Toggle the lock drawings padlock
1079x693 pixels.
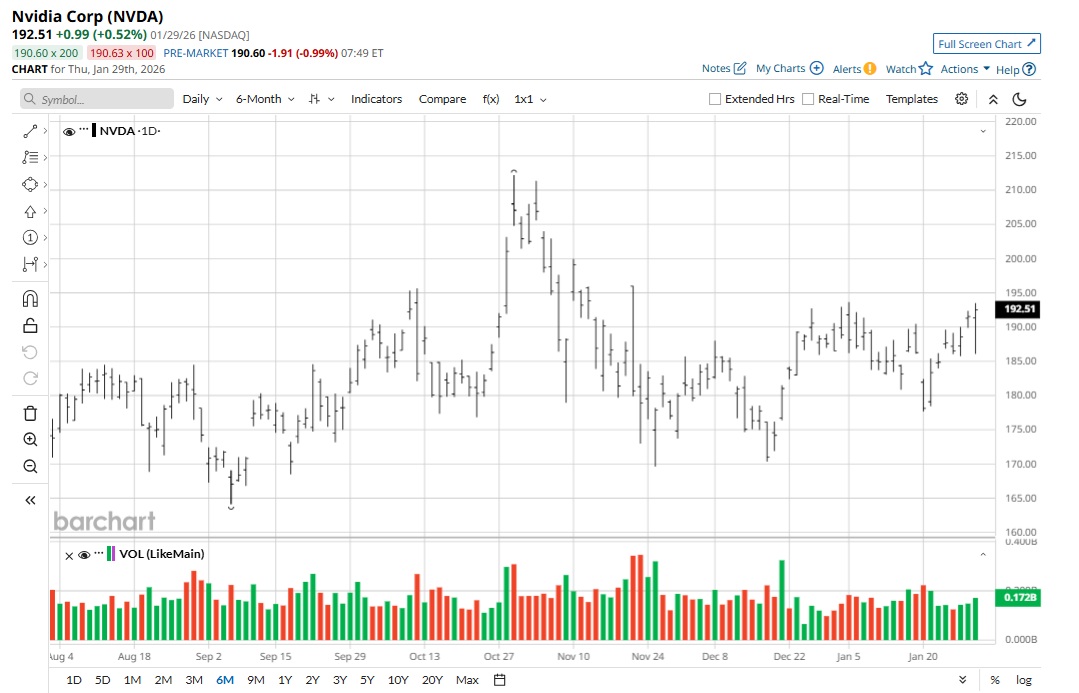(x=30, y=326)
